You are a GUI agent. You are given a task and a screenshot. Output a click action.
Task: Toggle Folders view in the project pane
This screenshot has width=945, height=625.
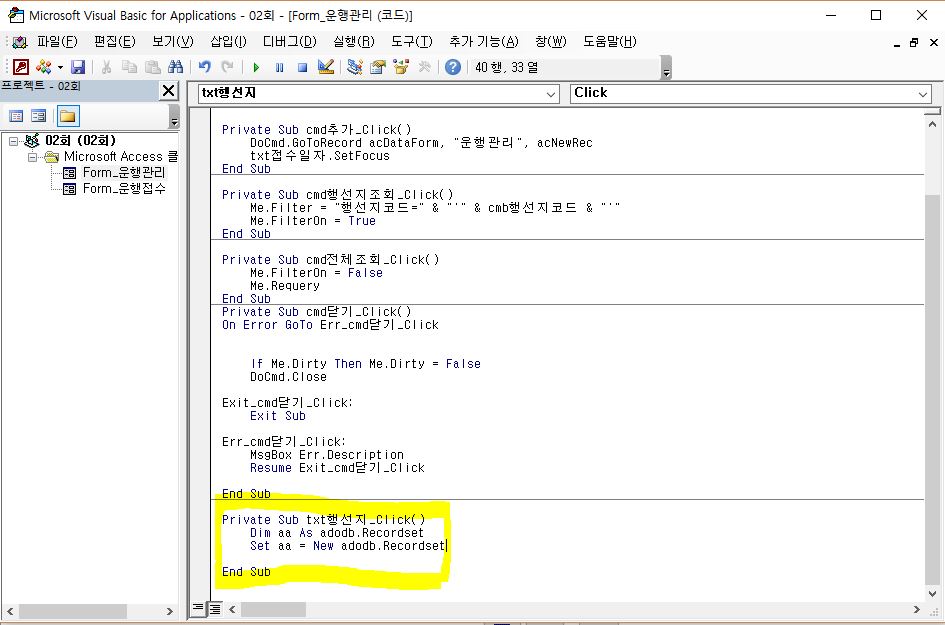point(68,115)
